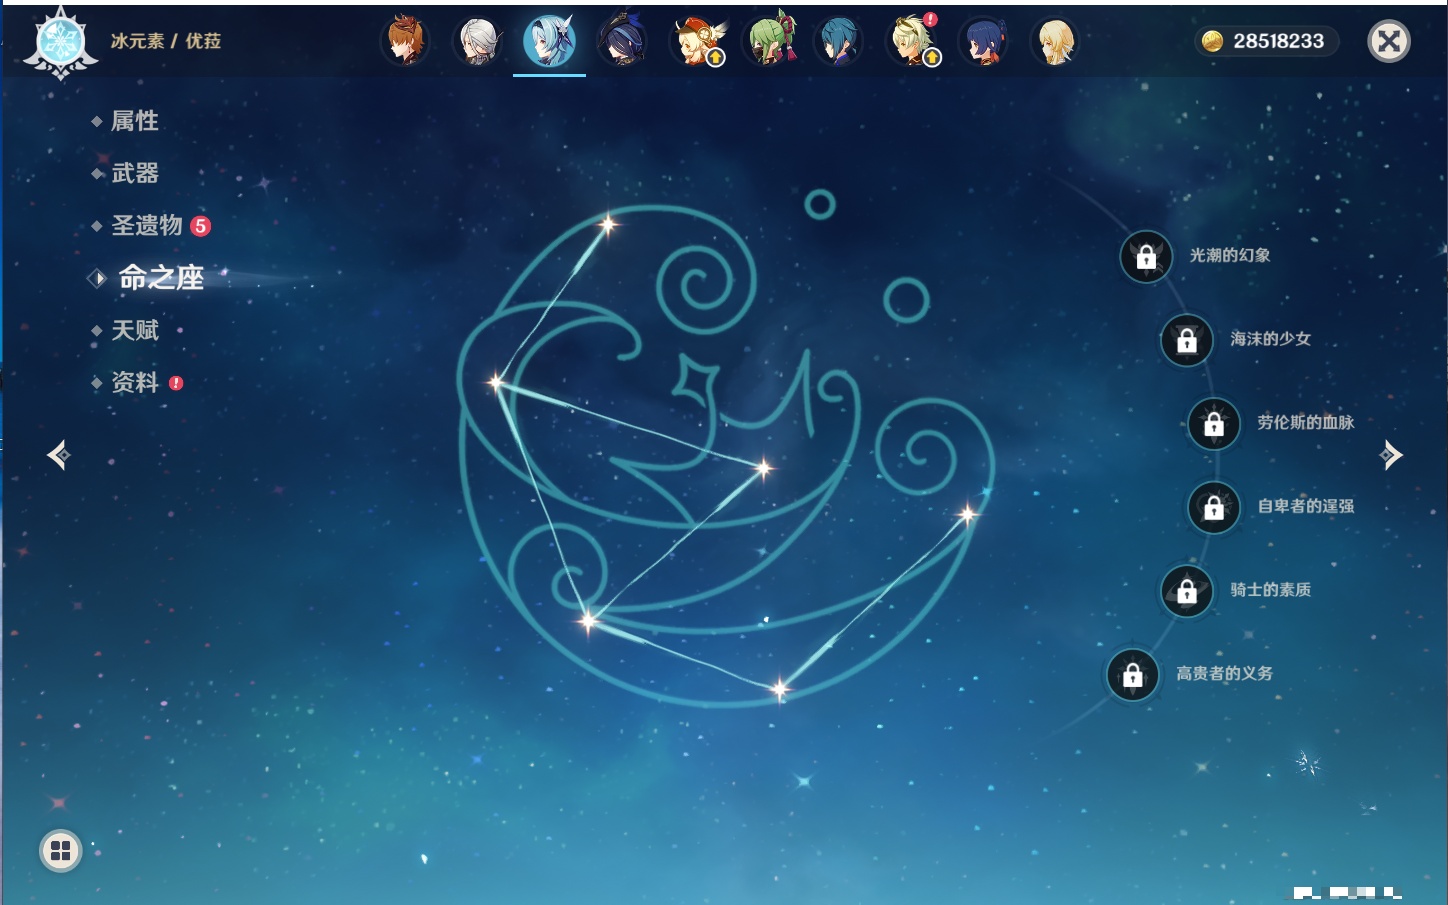This screenshot has height=905, width=1448.
Task: Unlock the 高贵者的义务 constellation node
Action: pos(1133,675)
